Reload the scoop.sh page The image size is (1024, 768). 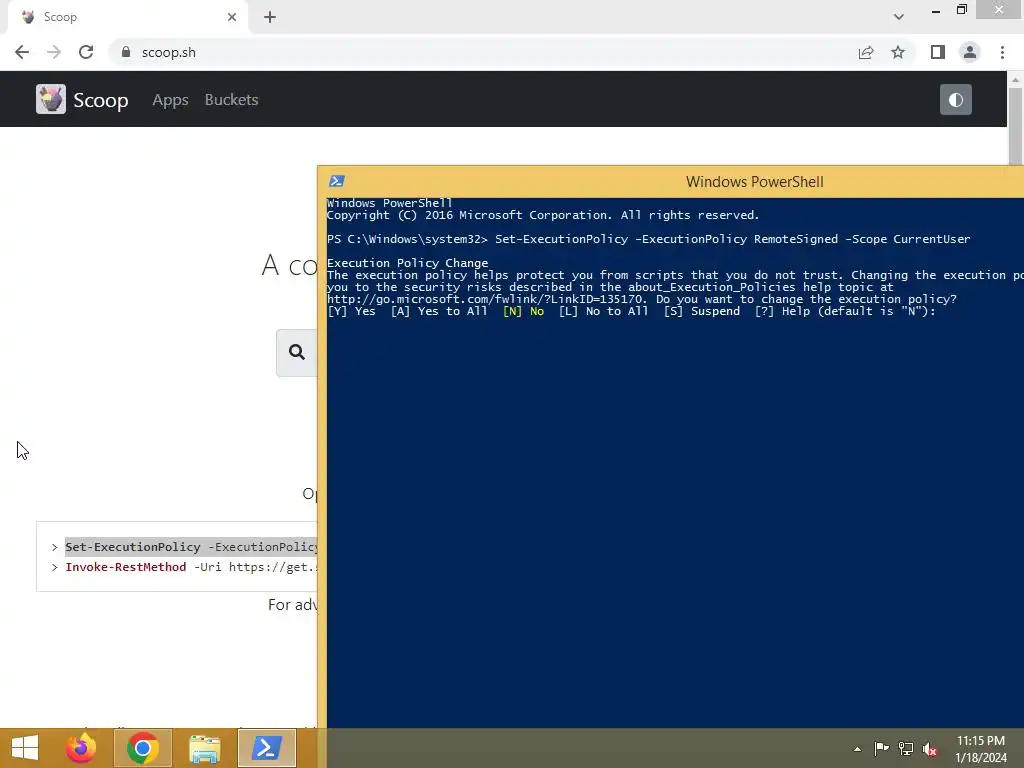pyautogui.click(x=86, y=52)
